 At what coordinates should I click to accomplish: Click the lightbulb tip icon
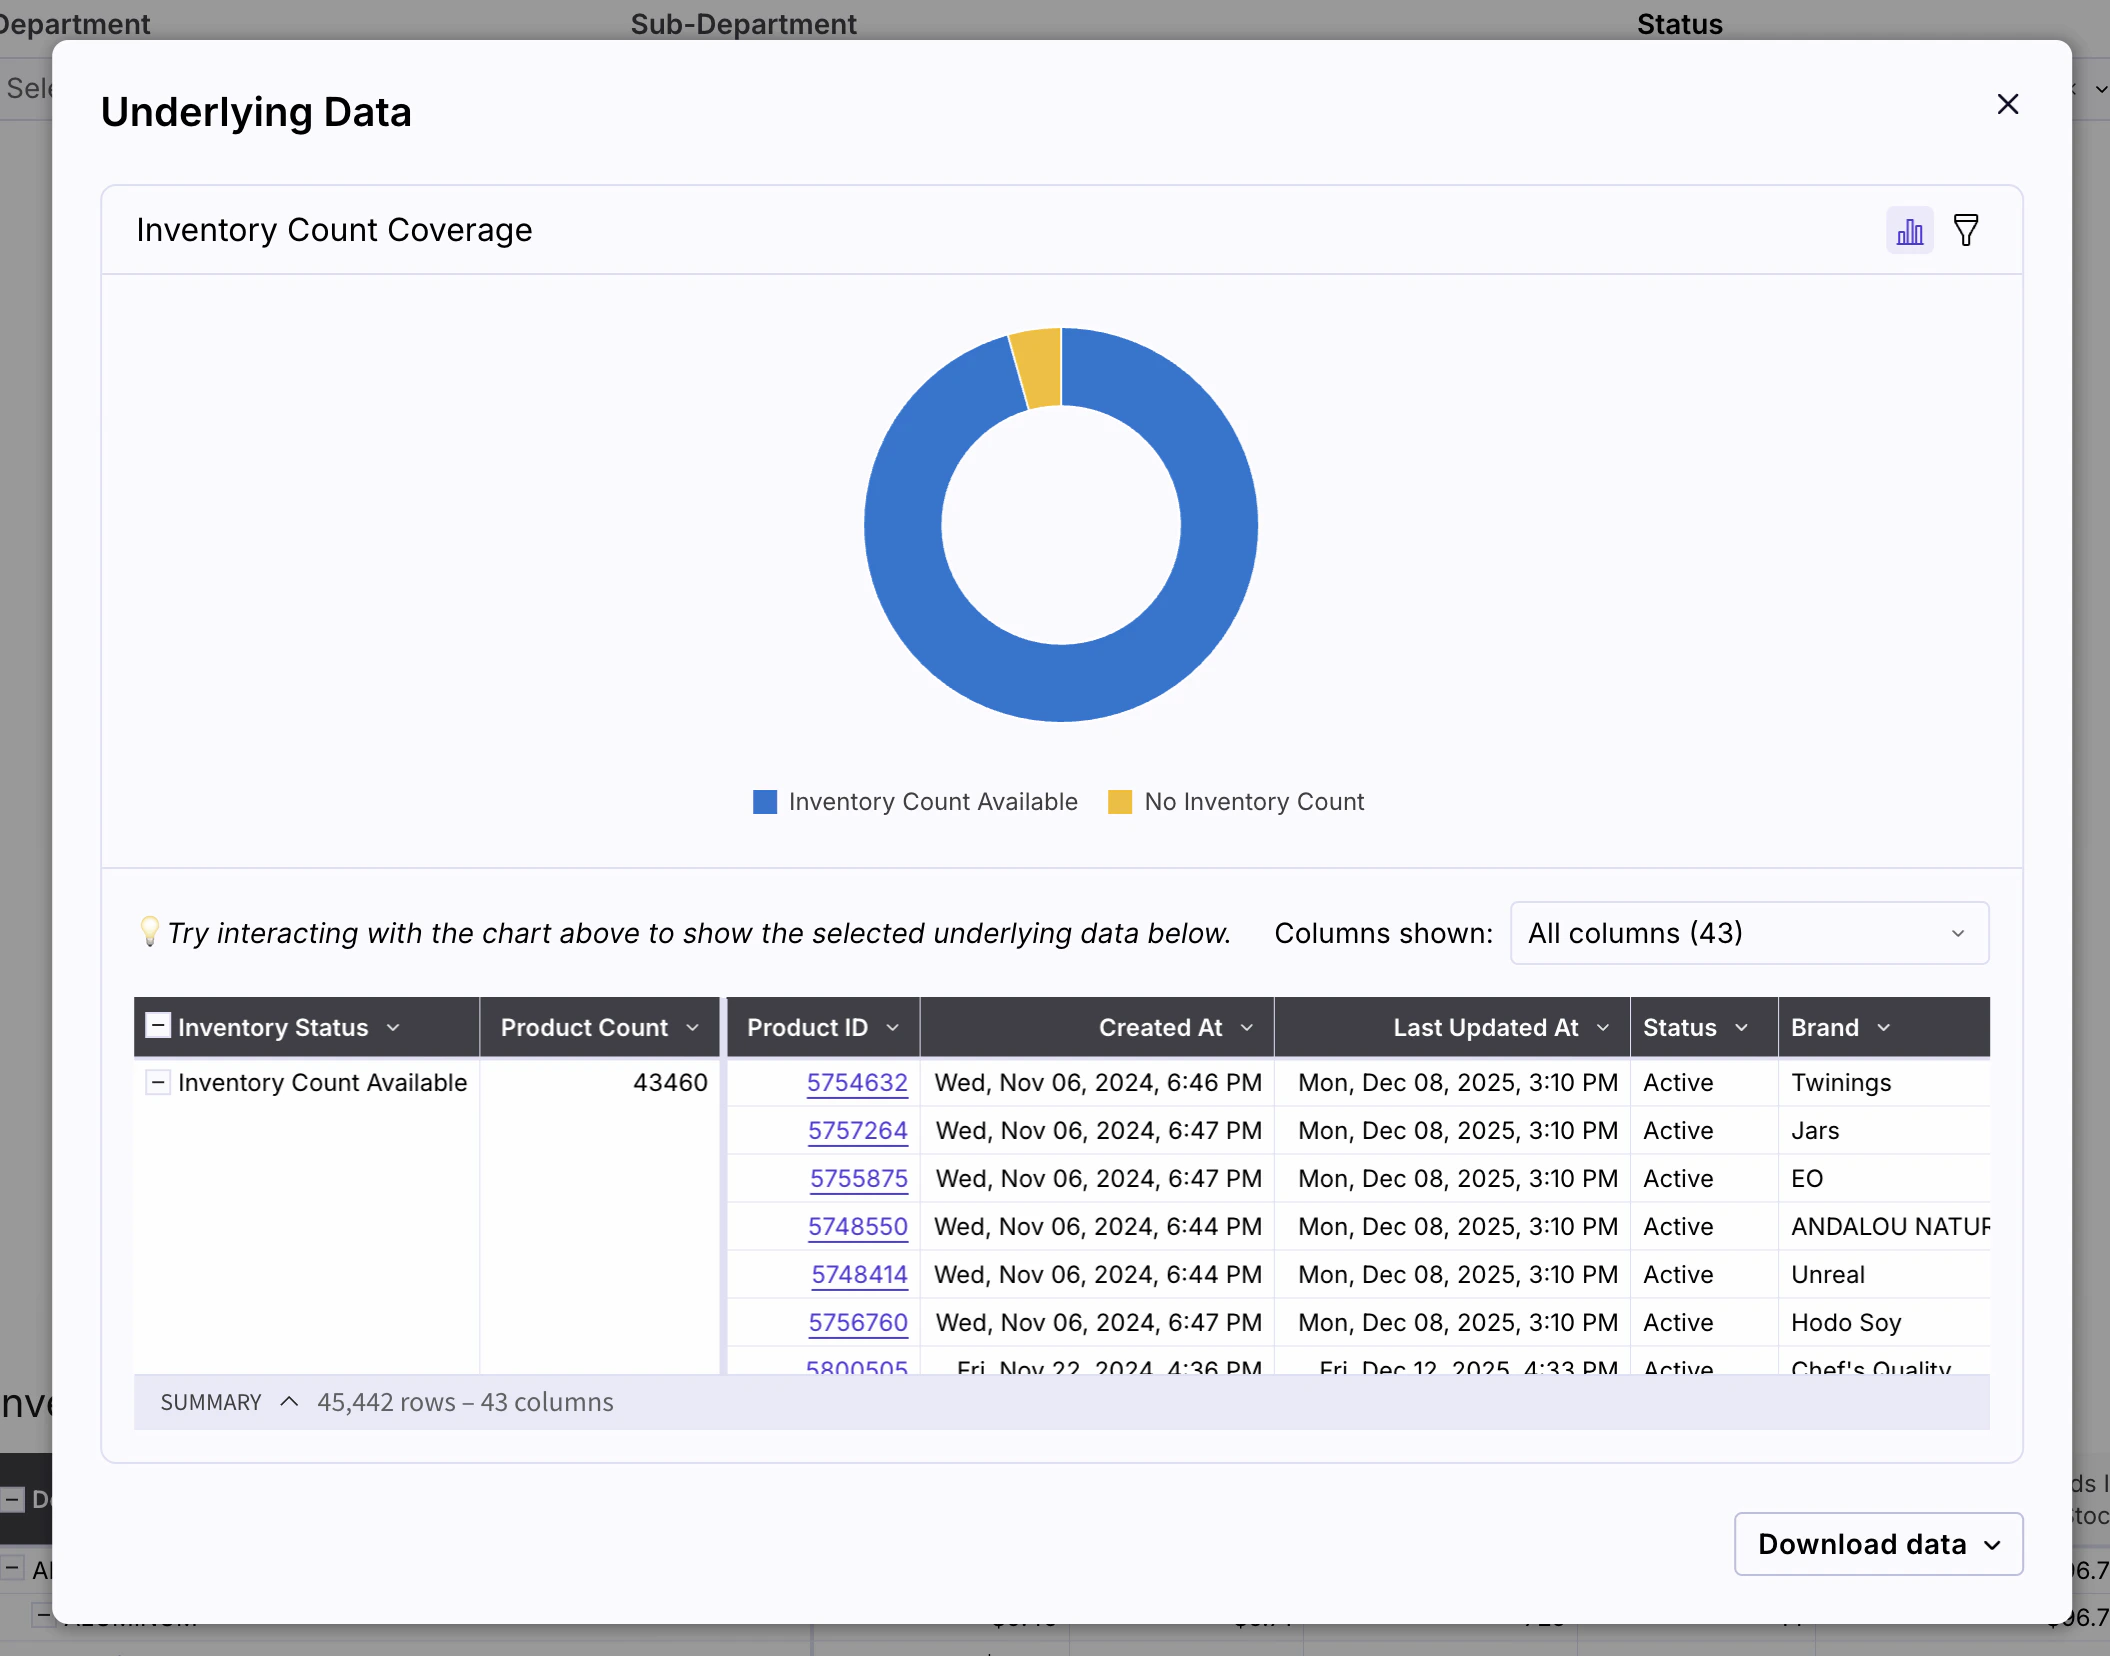(x=149, y=932)
